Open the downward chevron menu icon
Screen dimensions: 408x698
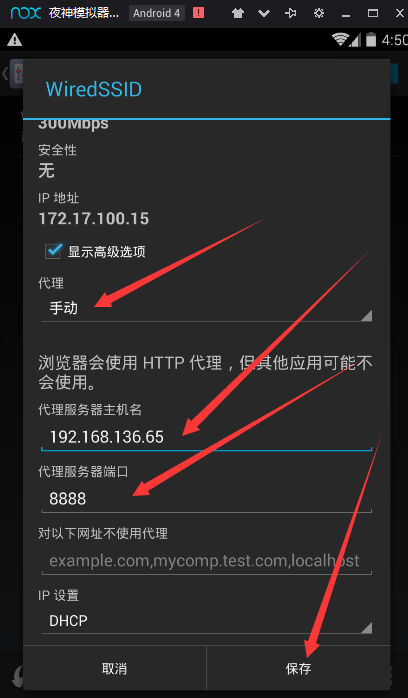pos(264,13)
